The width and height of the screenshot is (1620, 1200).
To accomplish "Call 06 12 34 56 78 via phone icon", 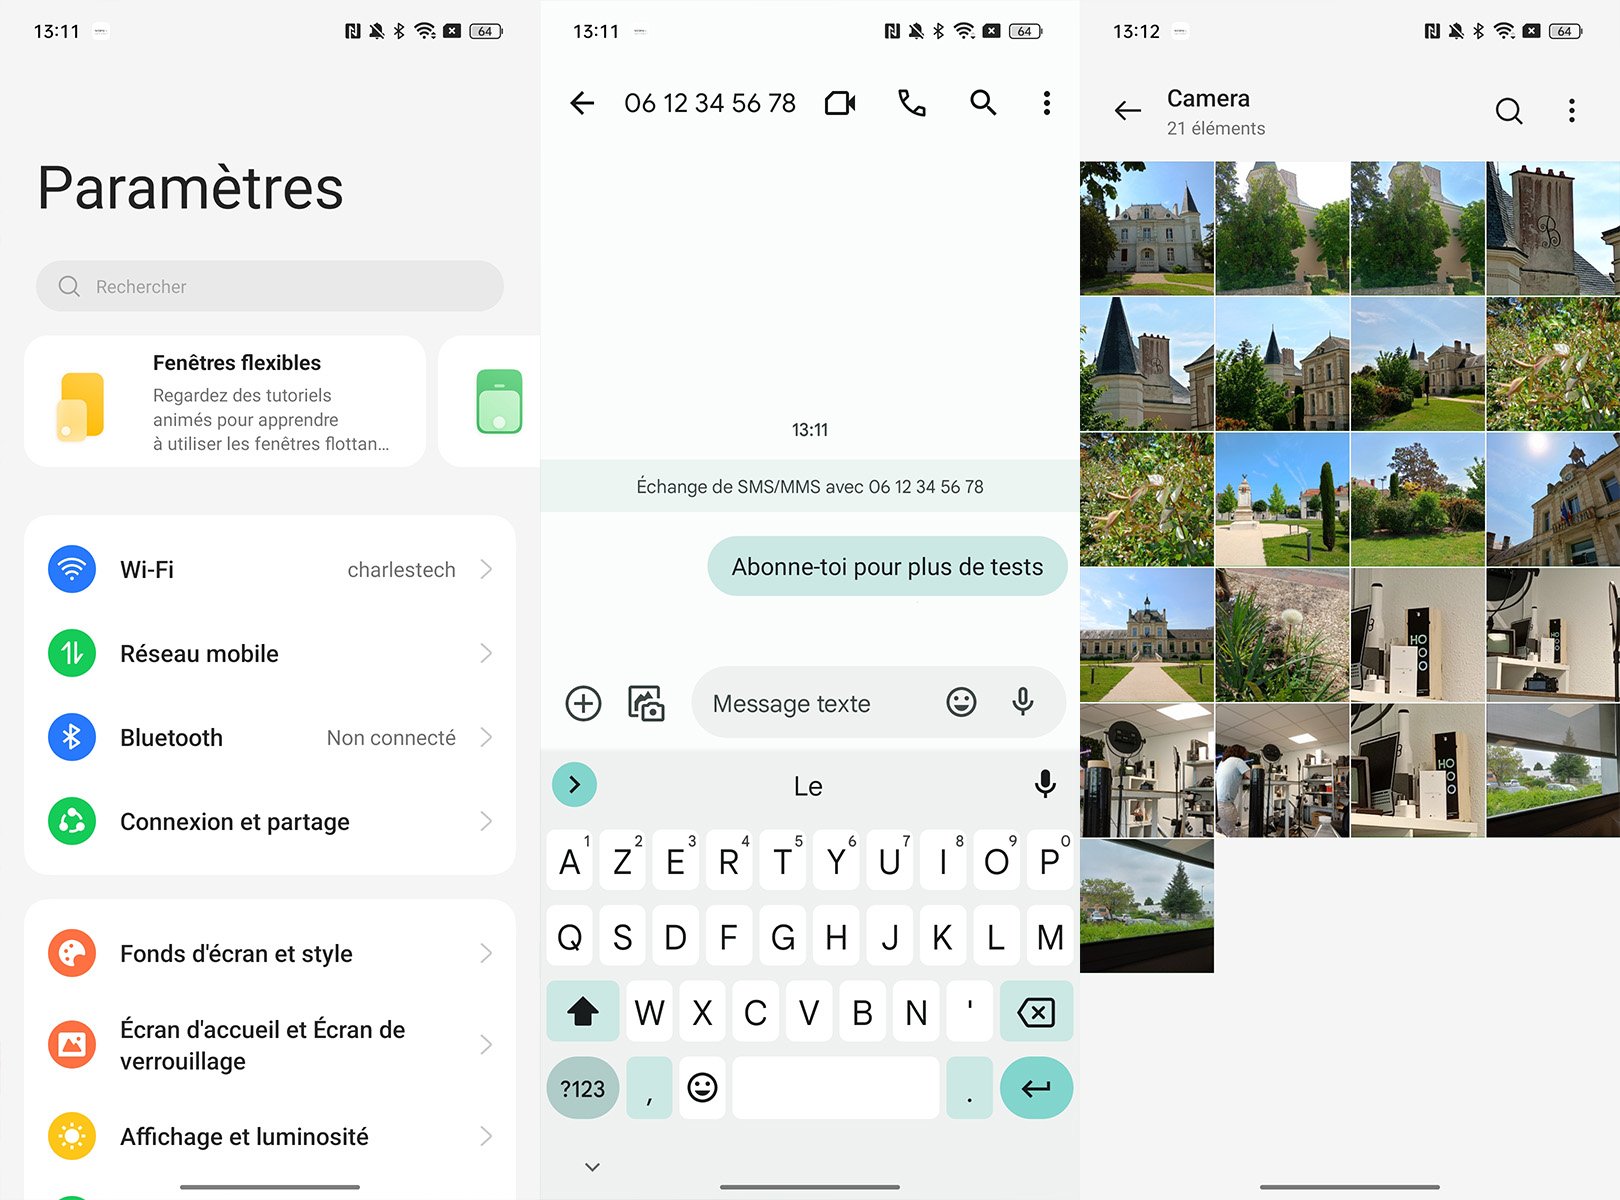I will pos(912,103).
